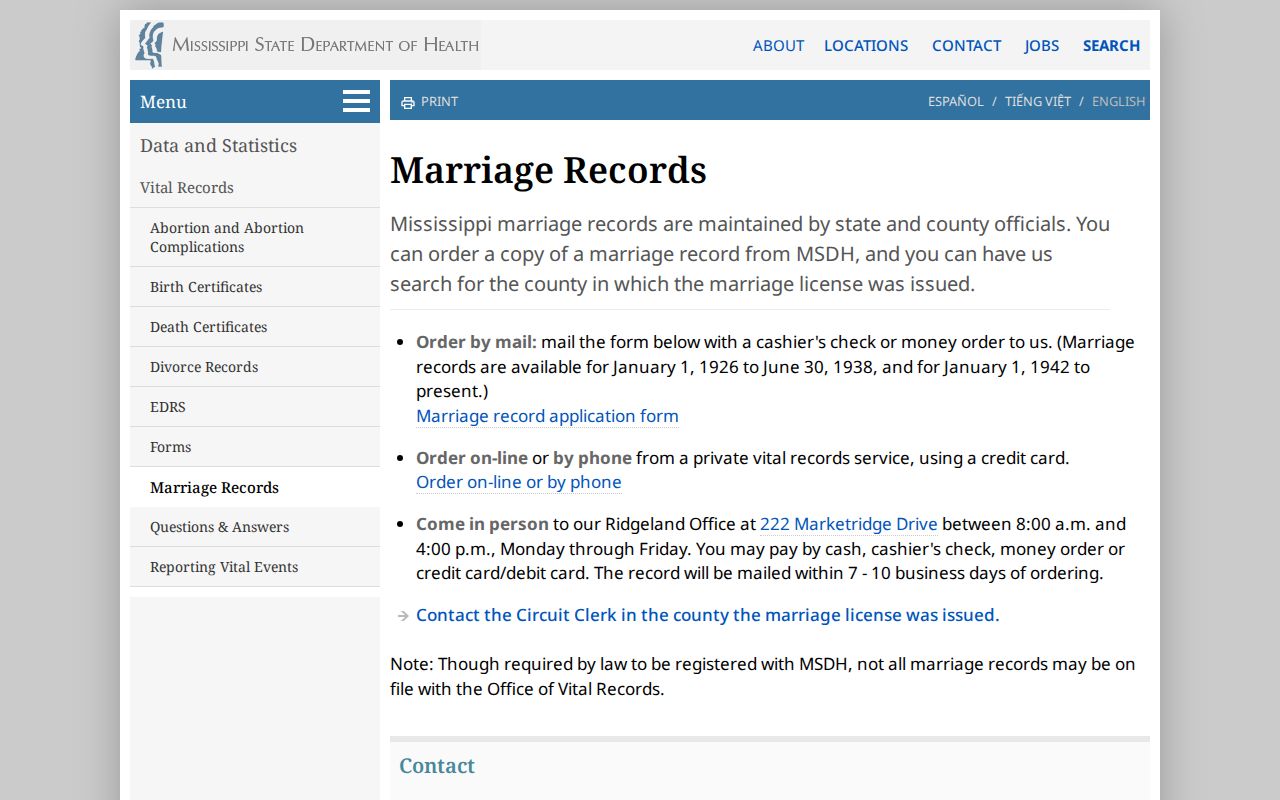Switch language to TIẾNG VIỆT

click(x=1038, y=101)
